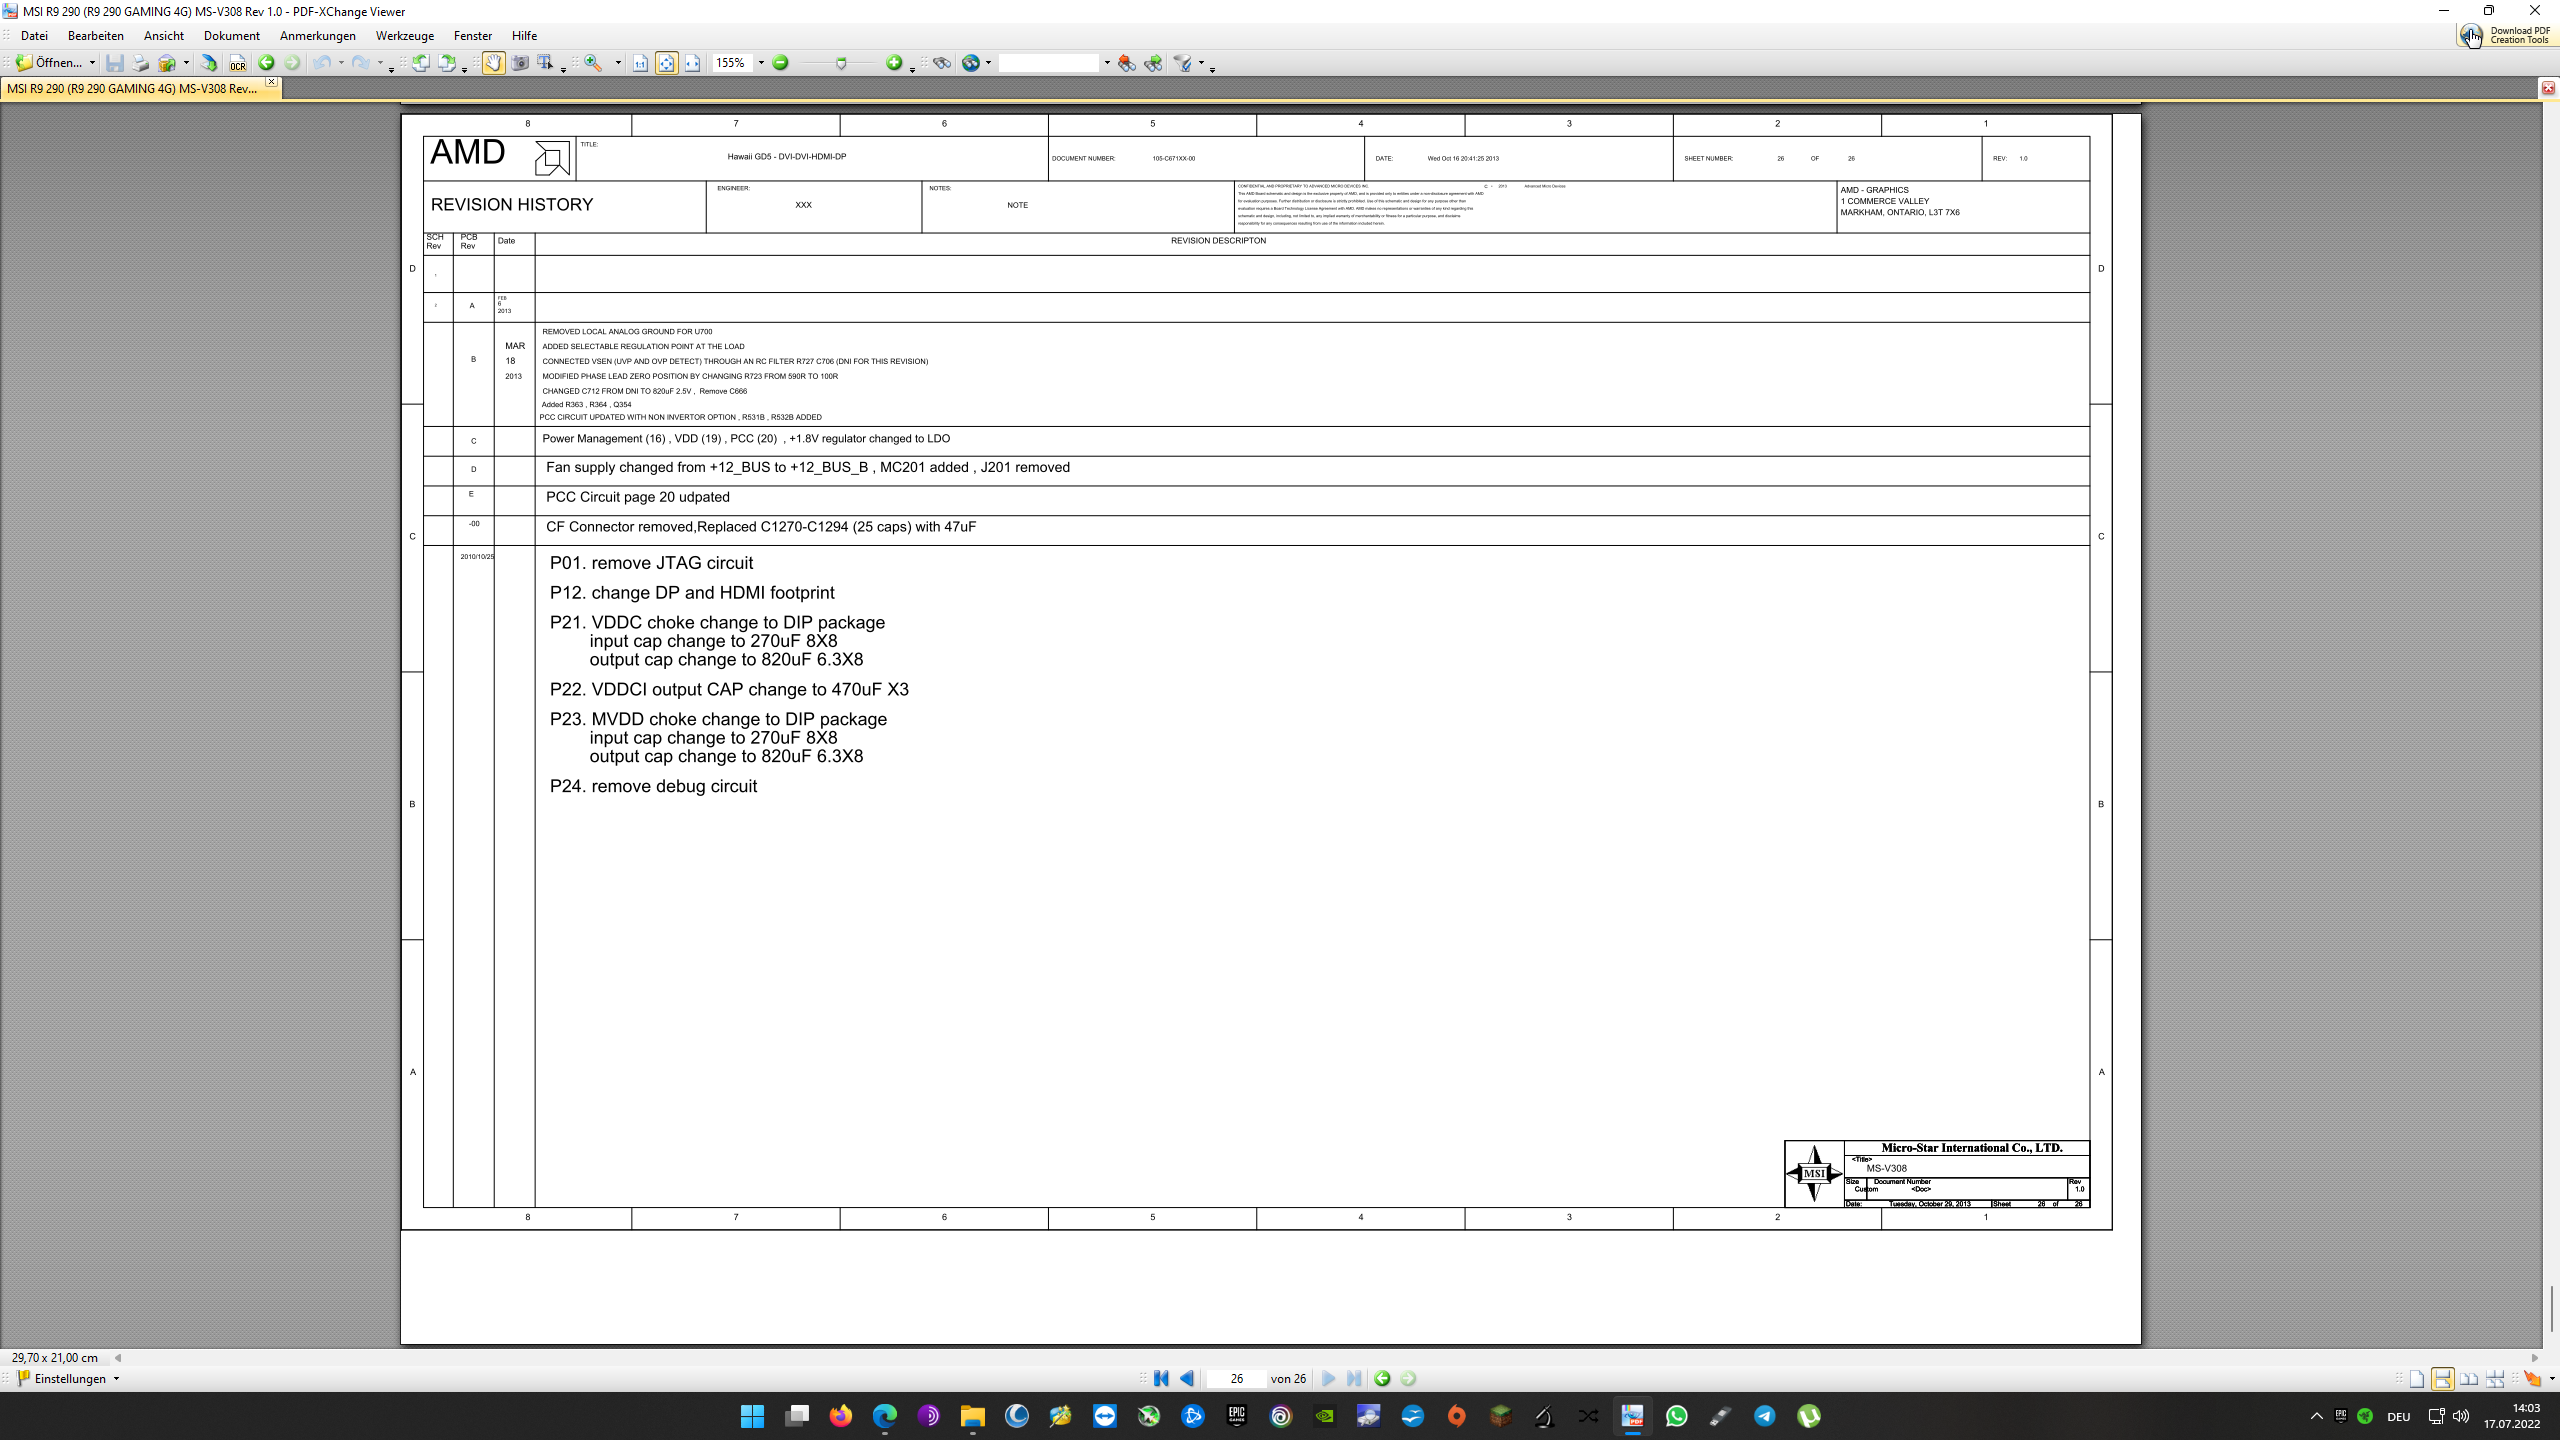The image size is (2560, 1440).
Task: Jump to last page button
Action: click(x=1354, y=1379)
